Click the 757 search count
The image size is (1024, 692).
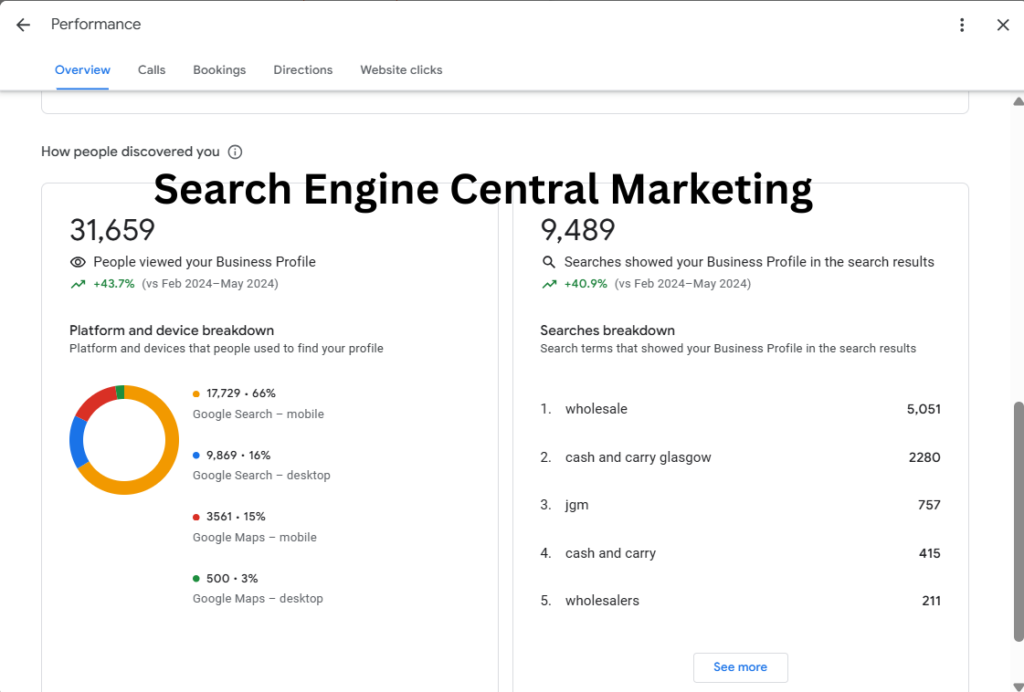tap(929, 505)
